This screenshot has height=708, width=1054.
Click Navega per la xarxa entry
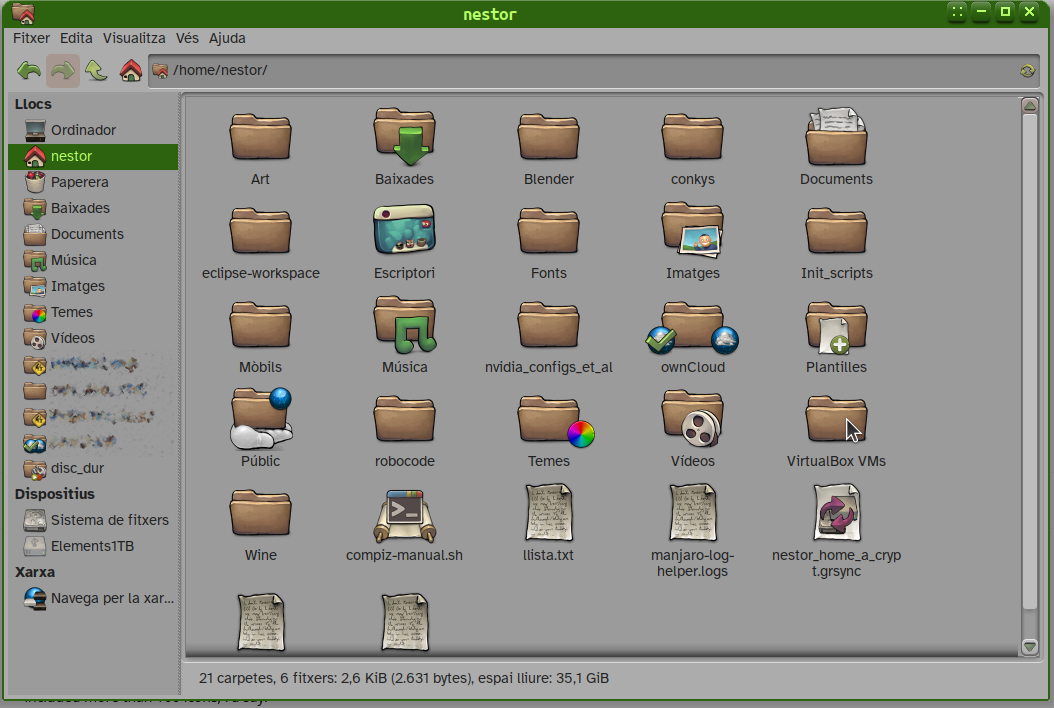click(112, 598)
